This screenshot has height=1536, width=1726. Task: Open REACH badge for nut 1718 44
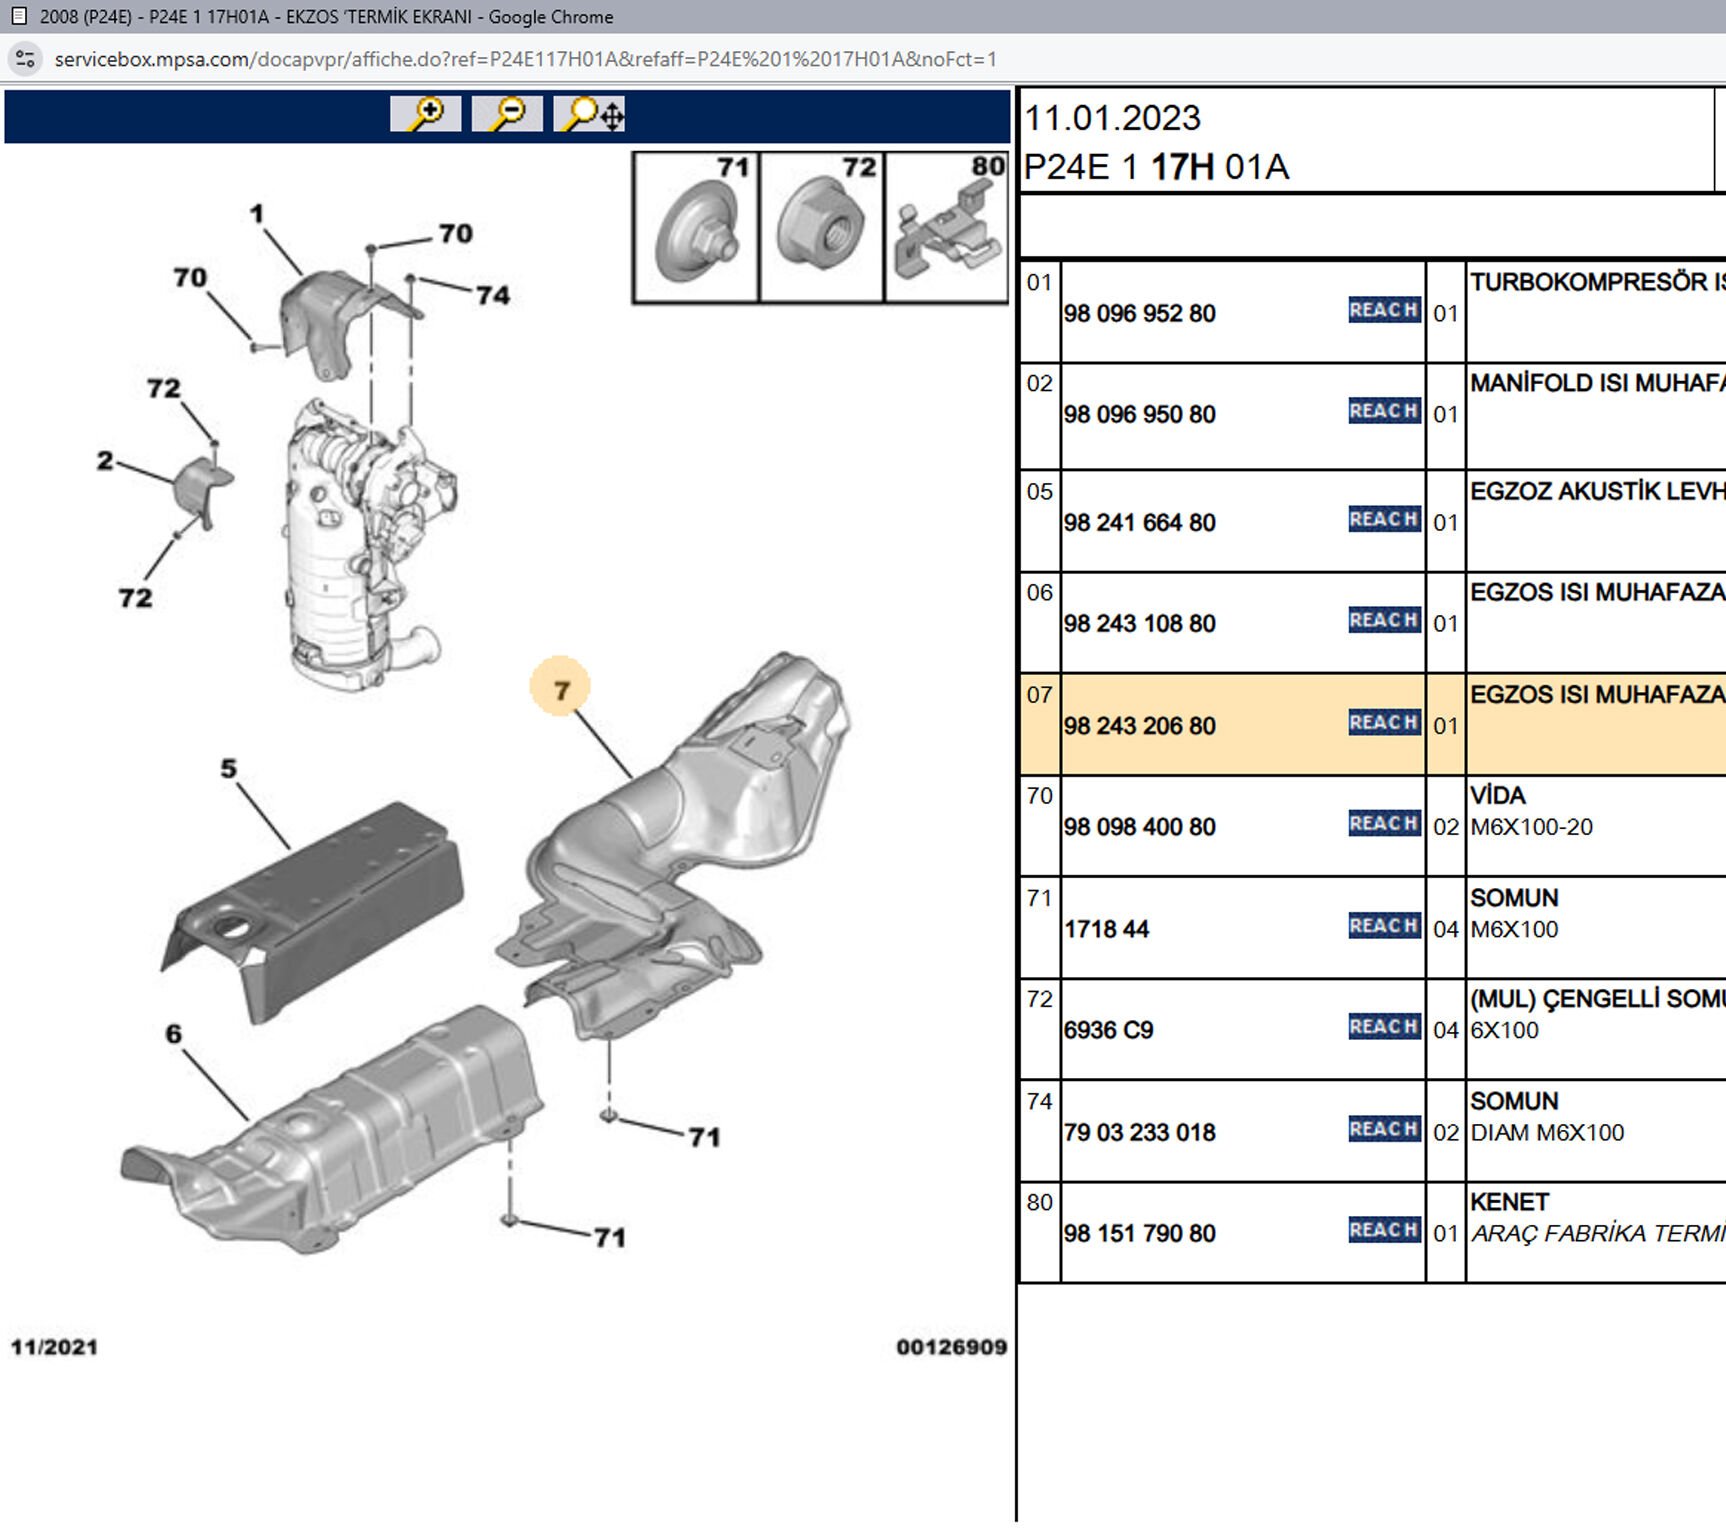[1384, 926]
